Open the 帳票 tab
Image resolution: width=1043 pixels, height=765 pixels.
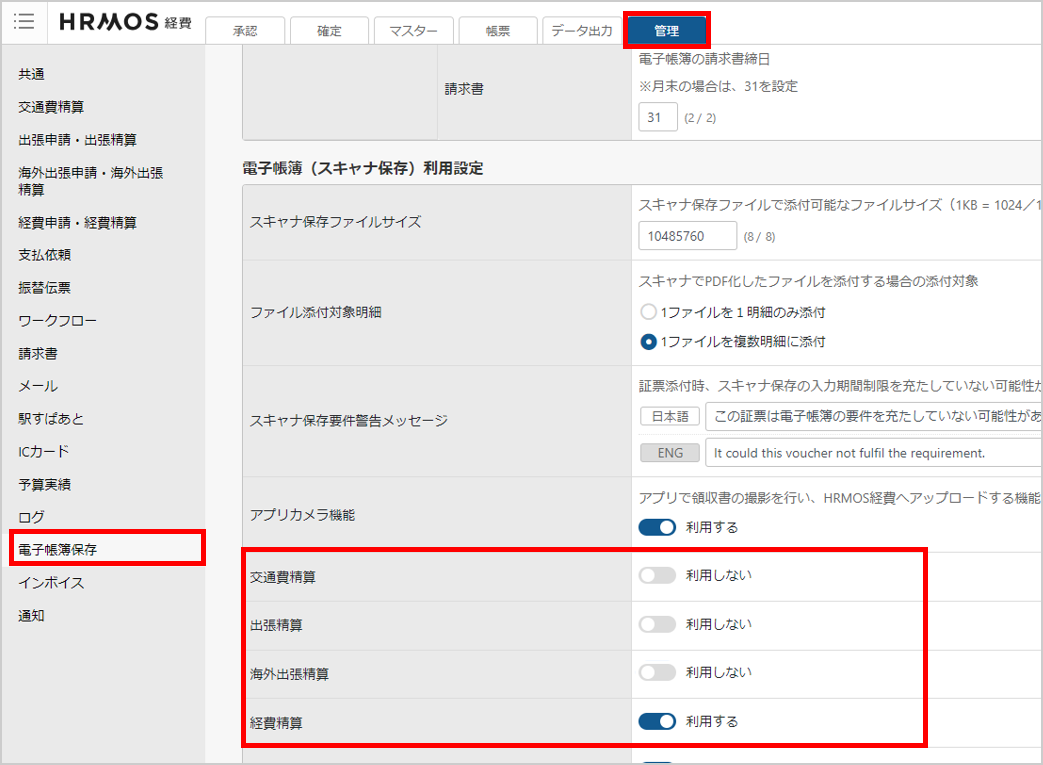498,31
